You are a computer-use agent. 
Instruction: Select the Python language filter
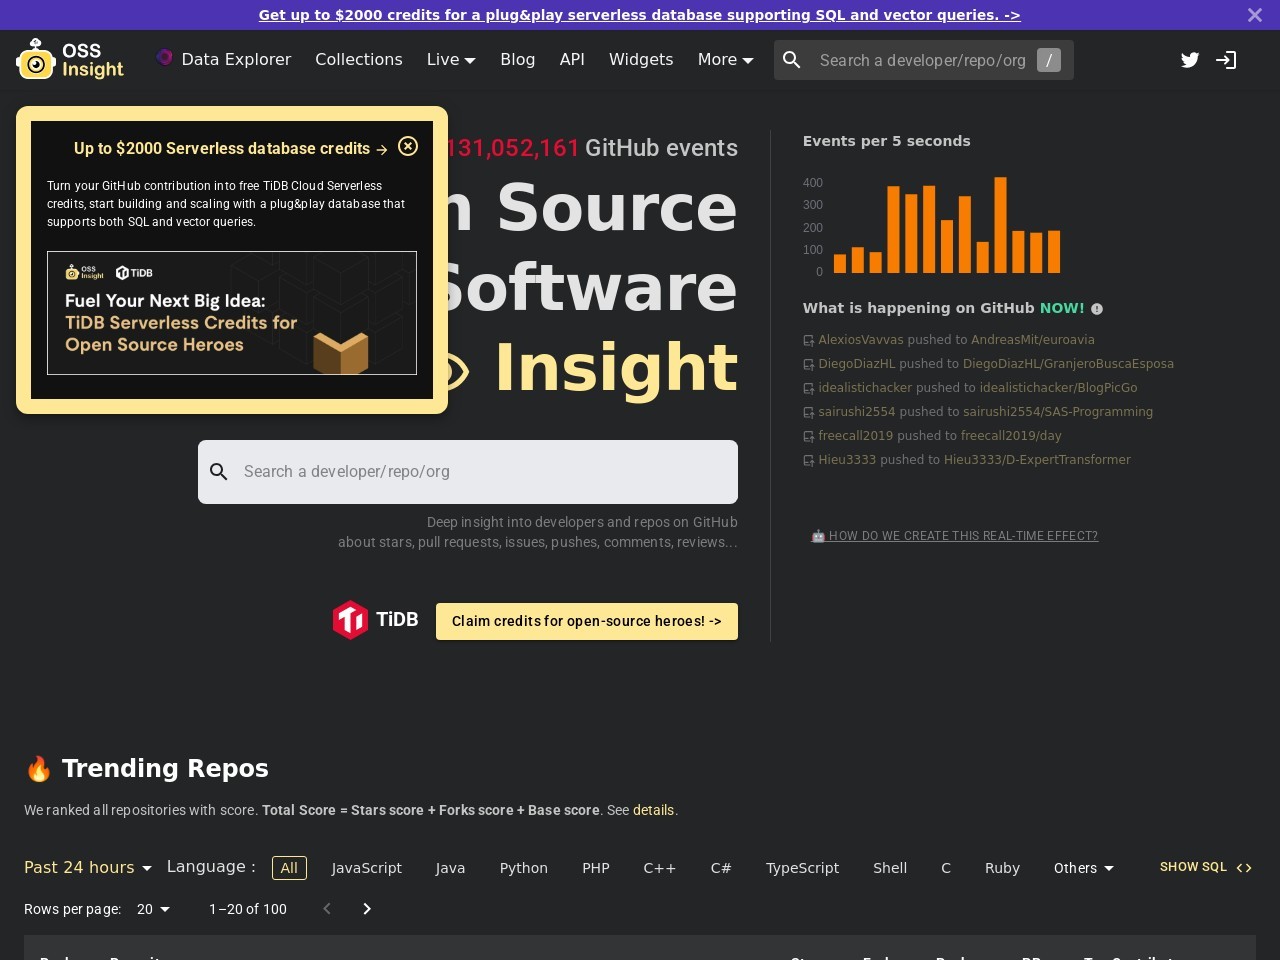pyautogui.click(x=524, y=868)
